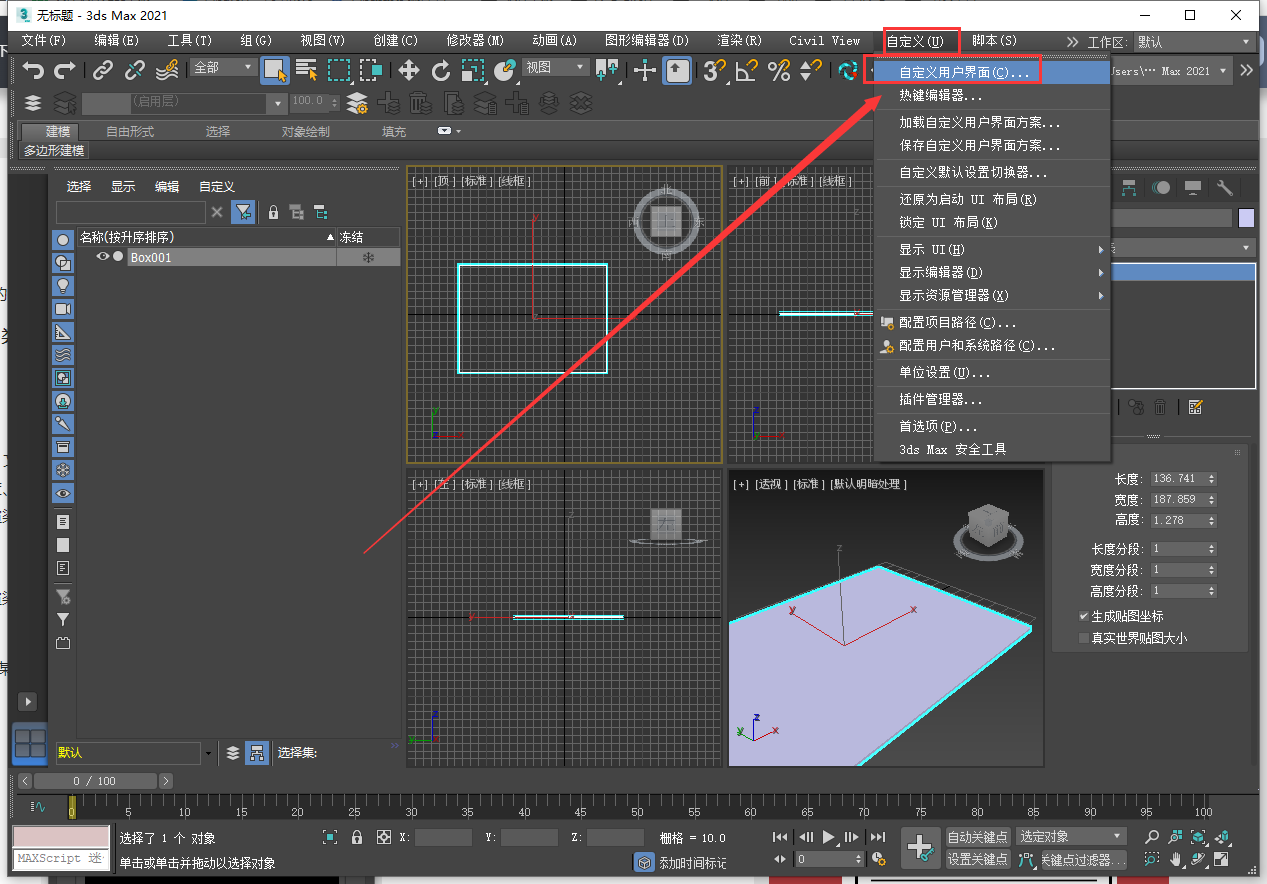The width and height of the screenshot is (1267, 884).
Task: Expand the 显示资源管理器 submenu
Action: pos(992,295)
